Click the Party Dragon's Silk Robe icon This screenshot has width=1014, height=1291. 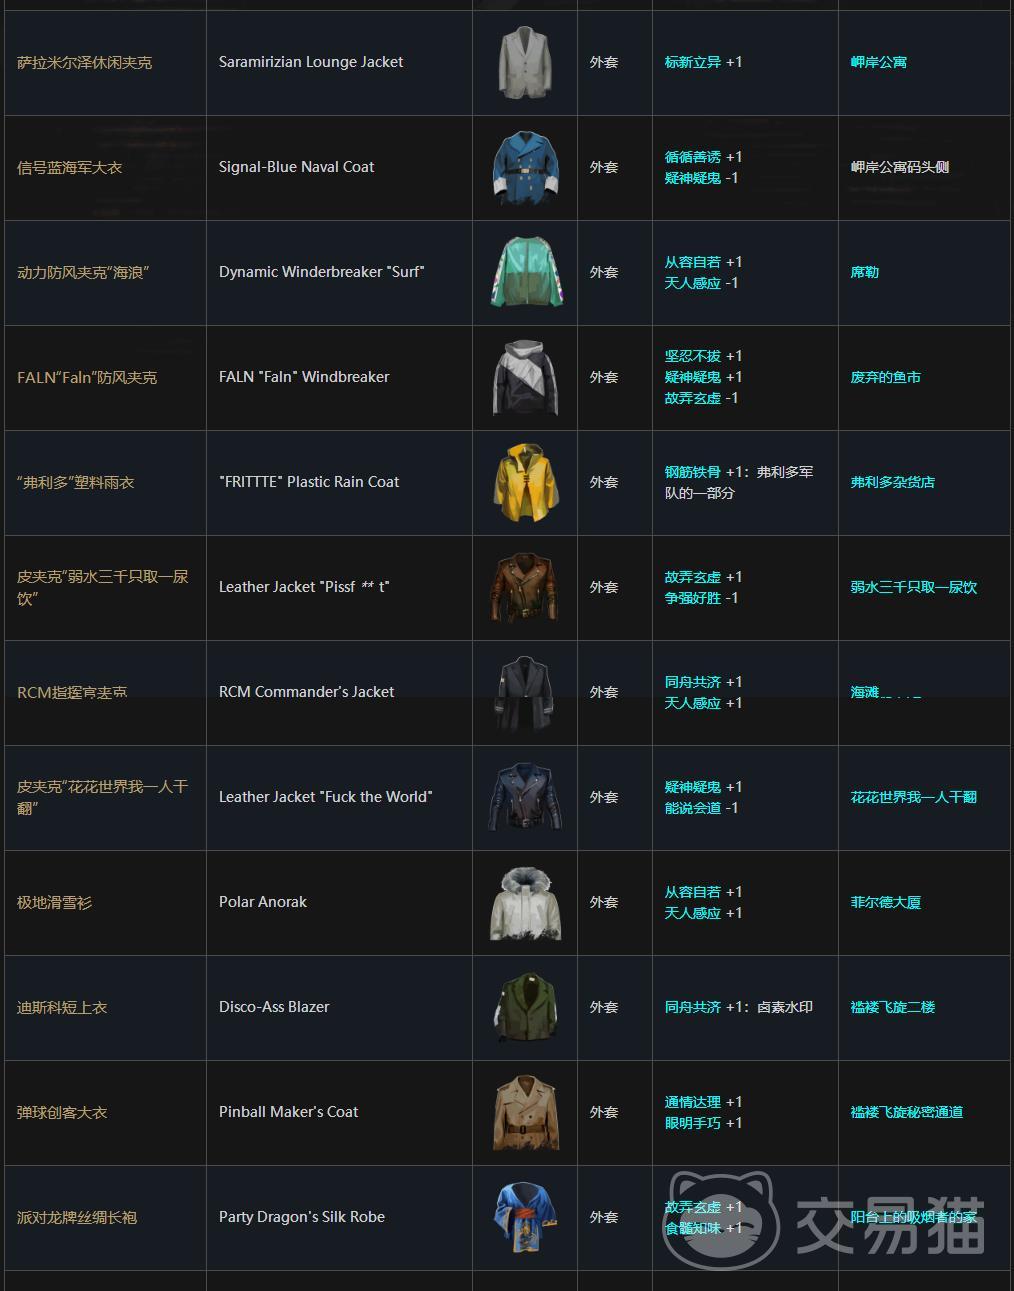tap(524, 1217)
